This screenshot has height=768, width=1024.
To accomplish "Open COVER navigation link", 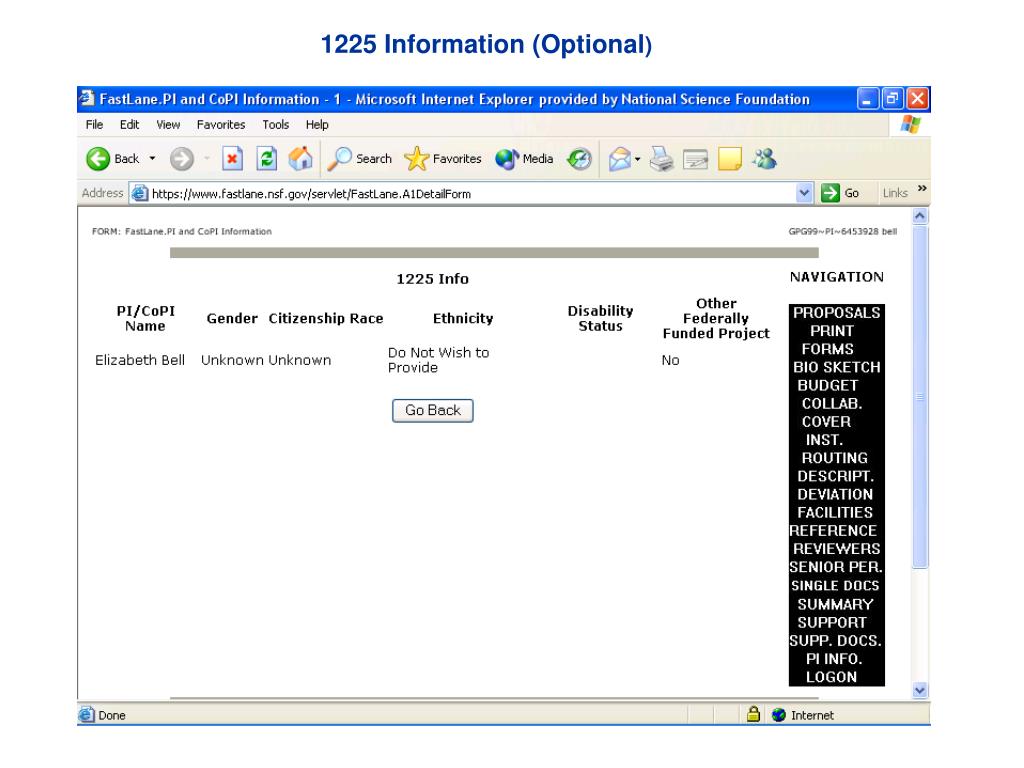I will pyautogui.click(x=826, y=422).
